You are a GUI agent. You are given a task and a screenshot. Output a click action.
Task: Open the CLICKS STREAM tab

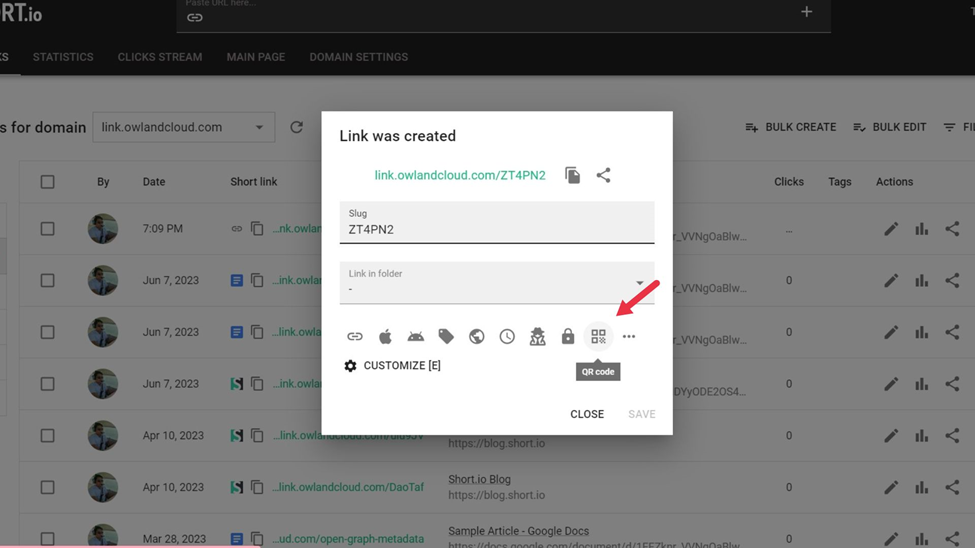point(160,57)
